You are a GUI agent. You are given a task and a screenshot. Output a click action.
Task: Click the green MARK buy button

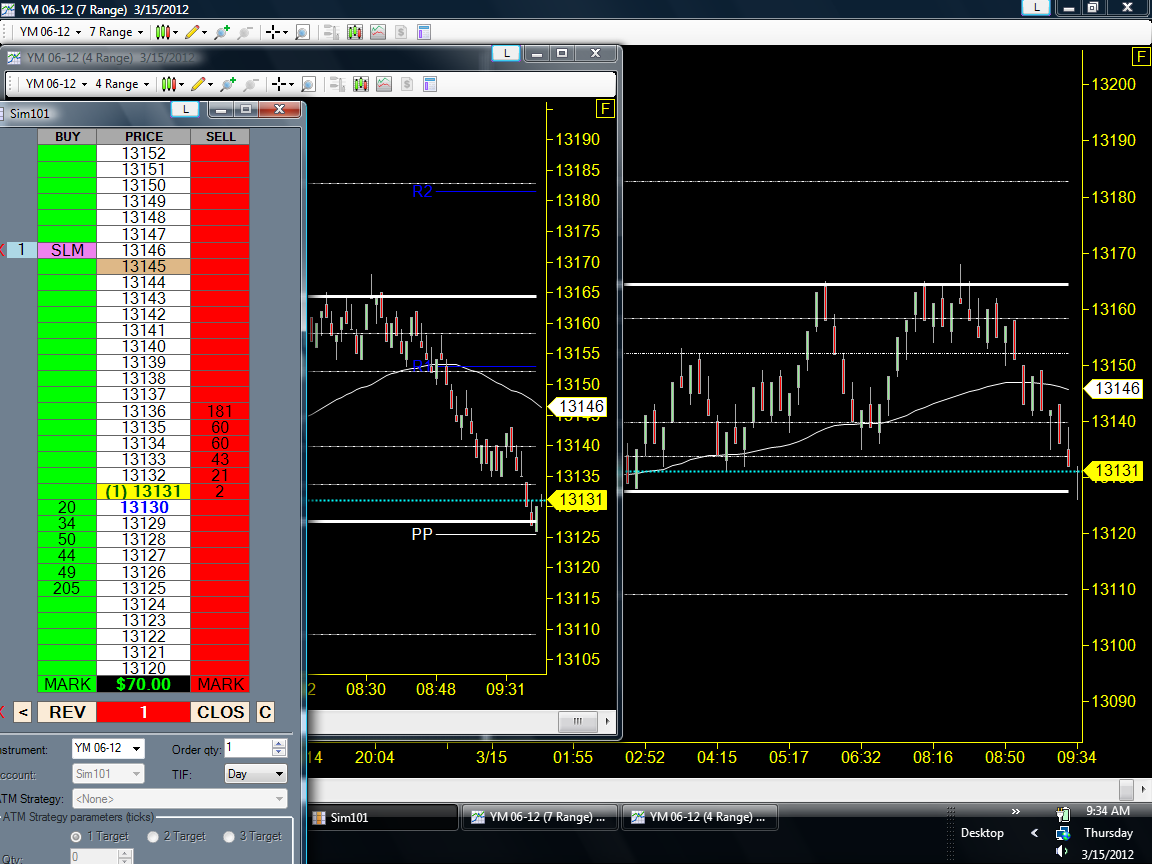(67, 684)
